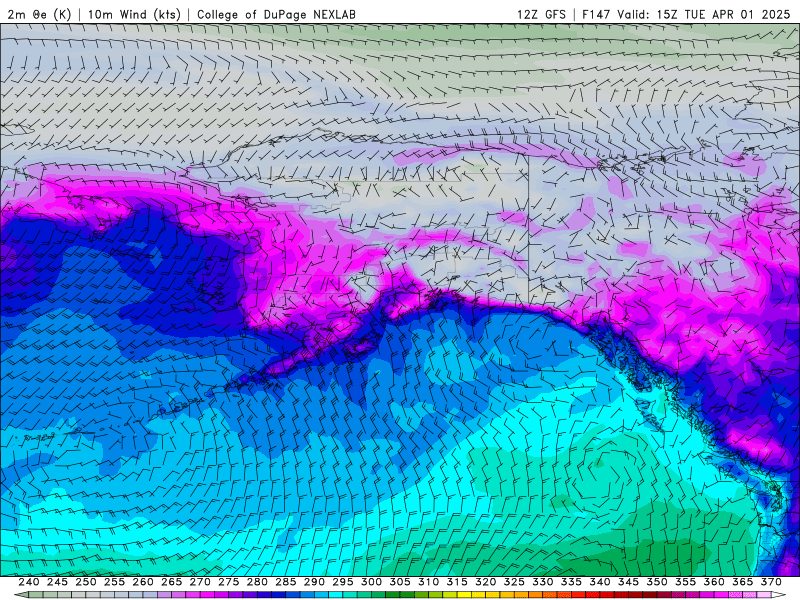Viewport: 800px width, 600px height.
Task: Click the 240 value on the legend
Action: (x=29, y=582)
